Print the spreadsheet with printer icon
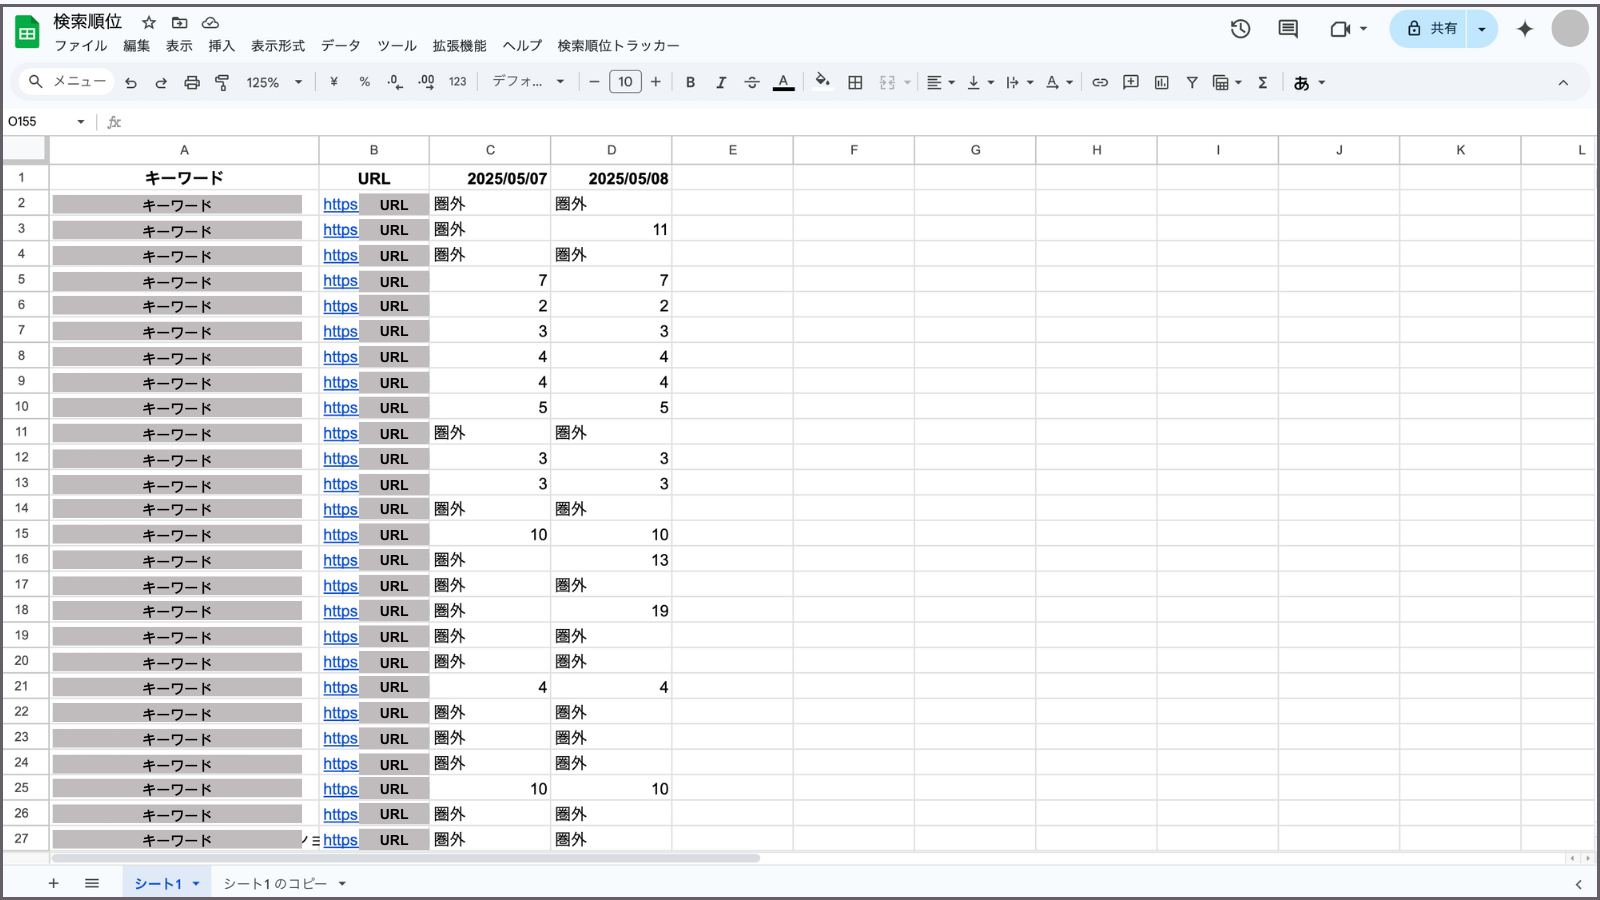Screen dimensions: 1600x900 point(192,83)
